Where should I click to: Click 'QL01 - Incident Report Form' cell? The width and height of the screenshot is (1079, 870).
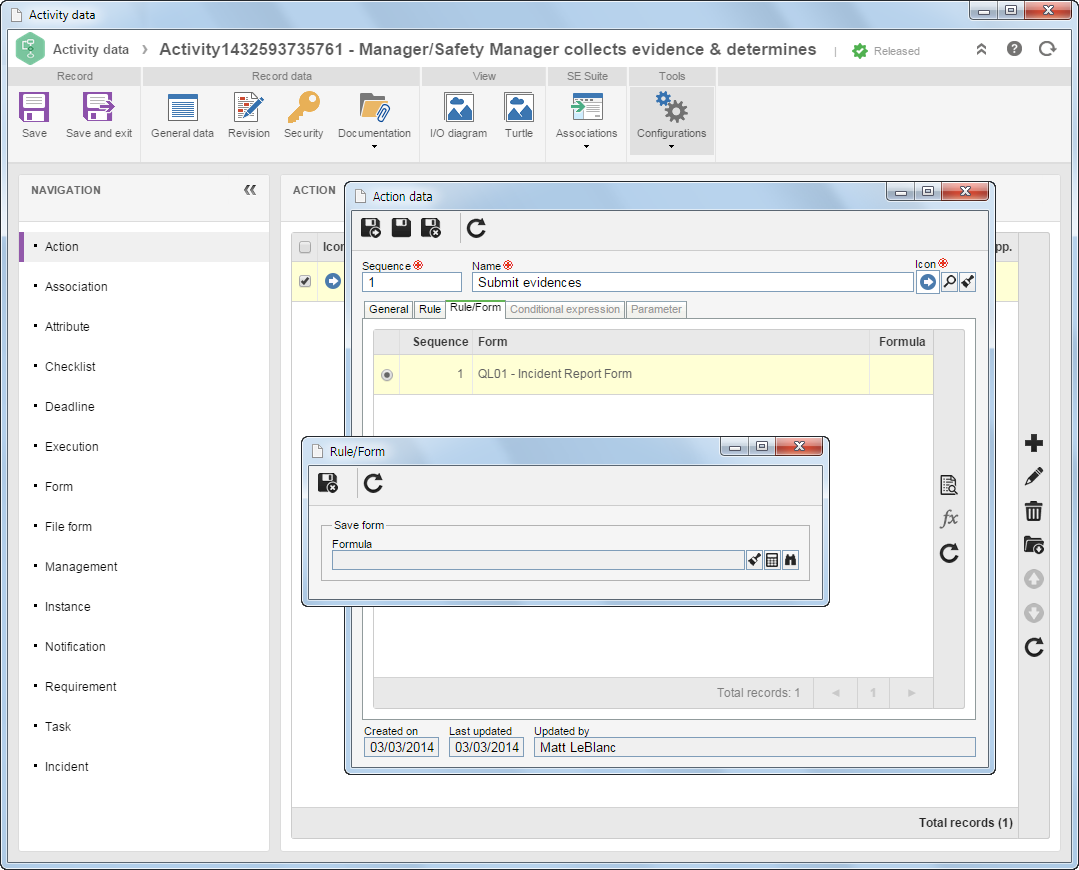671,374
